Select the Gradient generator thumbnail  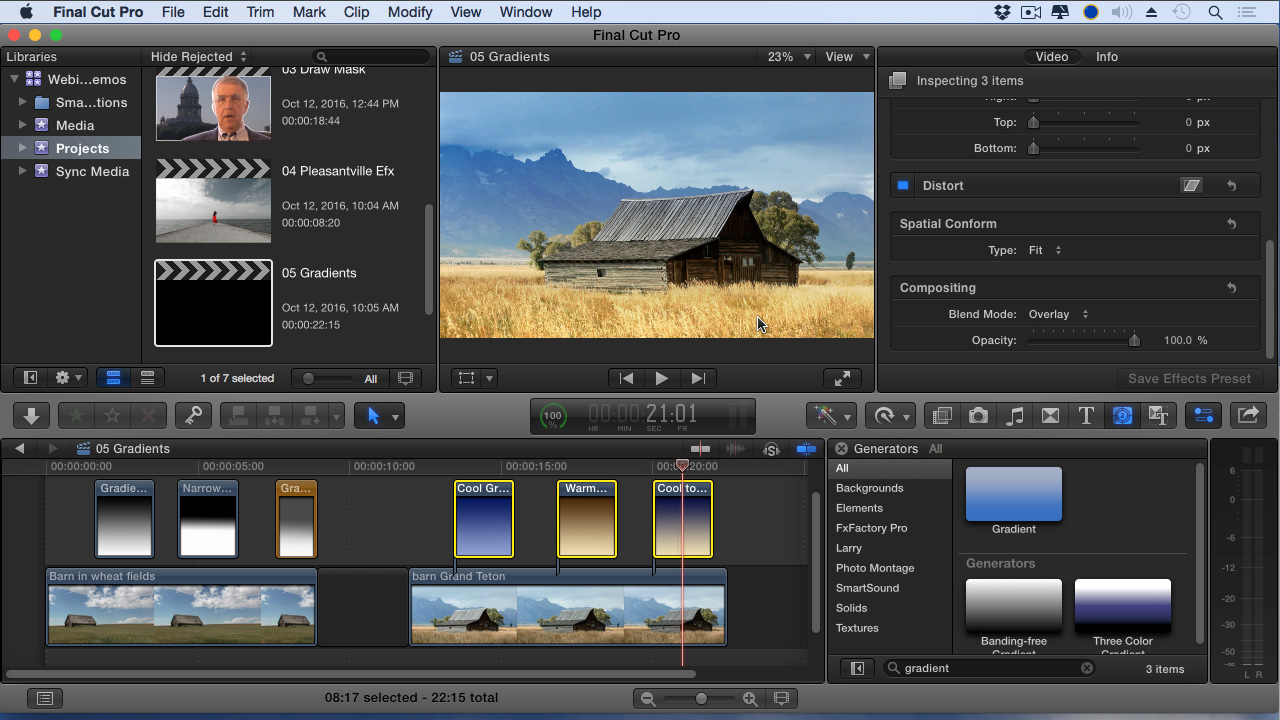(1013, 496)
